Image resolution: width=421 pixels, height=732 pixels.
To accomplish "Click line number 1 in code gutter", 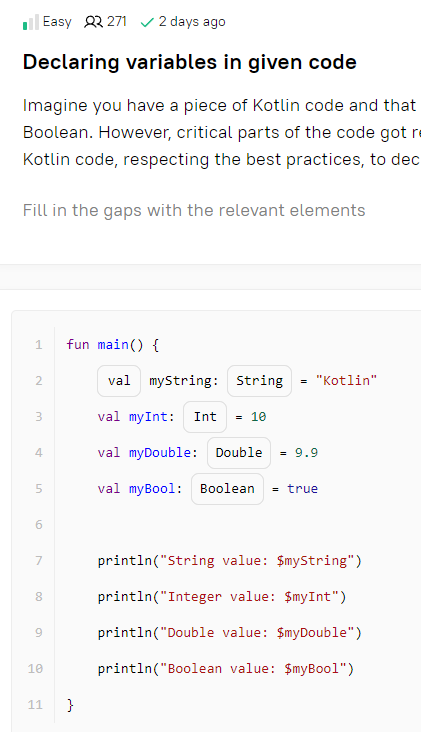I will (39, 345).
